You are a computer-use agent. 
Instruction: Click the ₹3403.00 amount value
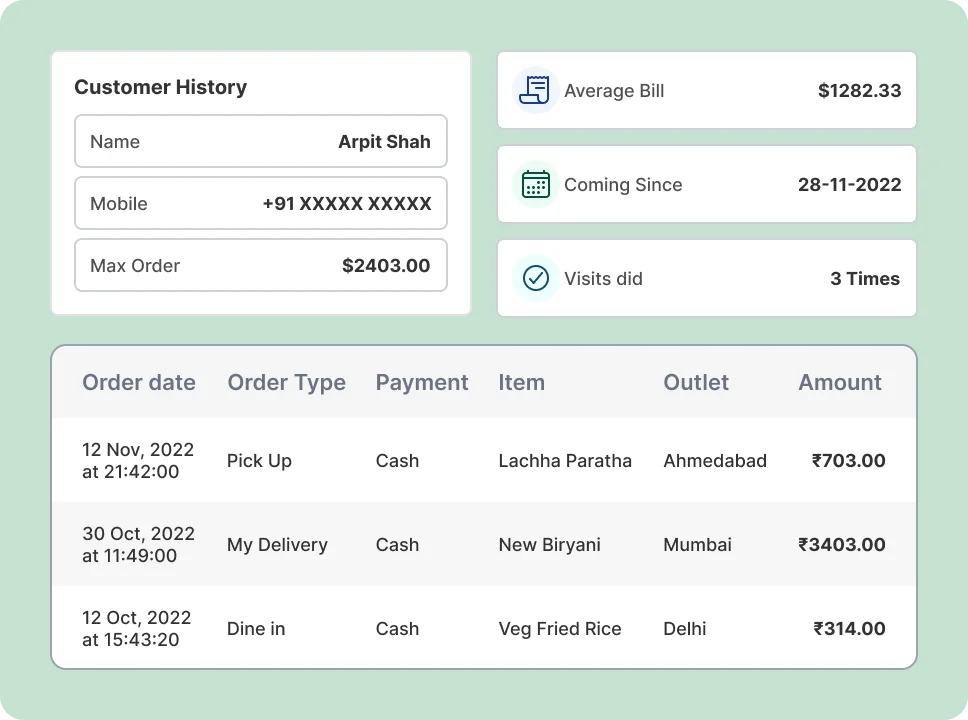(841, 545)
